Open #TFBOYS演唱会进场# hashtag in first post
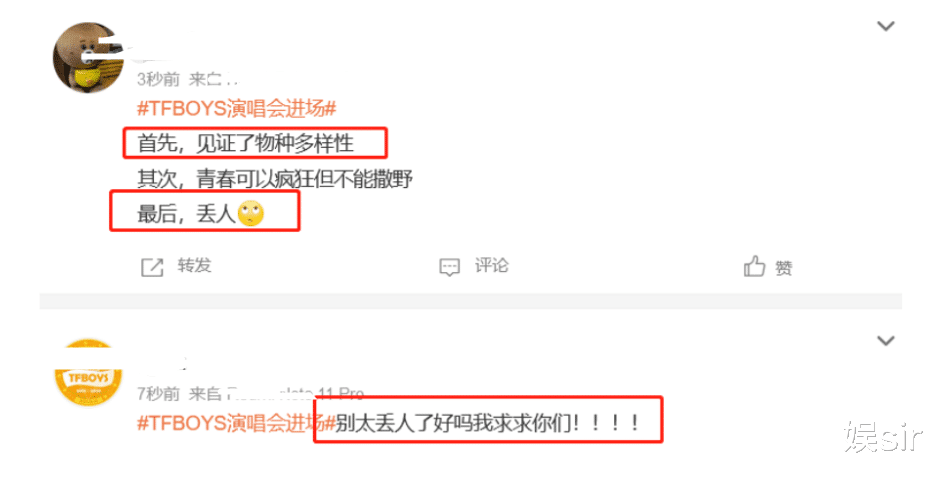This screenshot has width=940, height=477. tap(237, 108)
